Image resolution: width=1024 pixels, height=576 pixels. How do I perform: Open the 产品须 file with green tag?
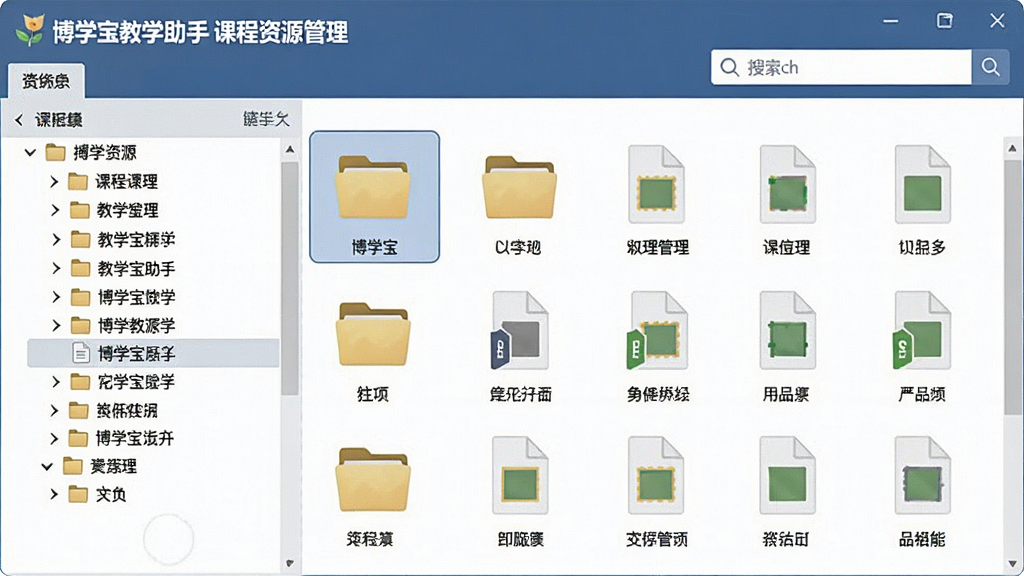pos(921,330)
